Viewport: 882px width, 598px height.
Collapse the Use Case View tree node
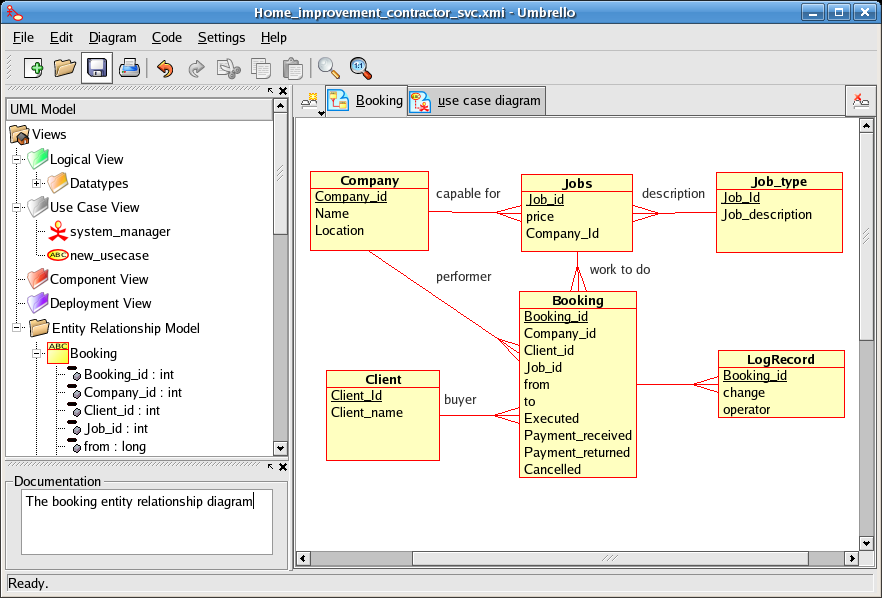tap(16, 208)
